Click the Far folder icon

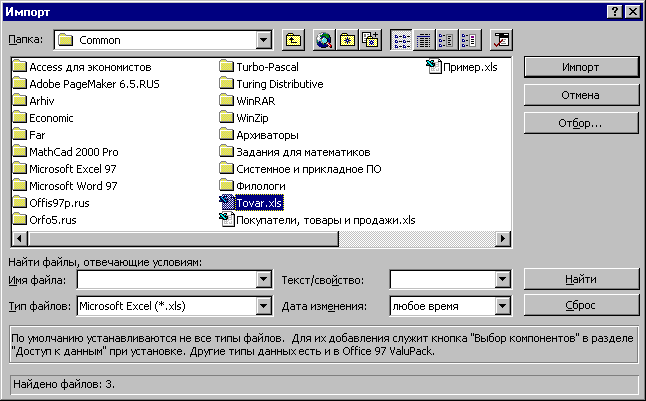tap(19, 134)
